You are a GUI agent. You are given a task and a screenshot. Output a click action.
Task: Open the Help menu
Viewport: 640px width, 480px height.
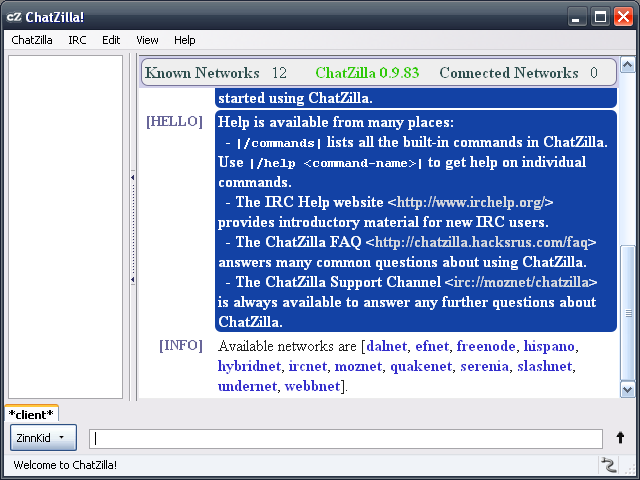pos(184,40)
